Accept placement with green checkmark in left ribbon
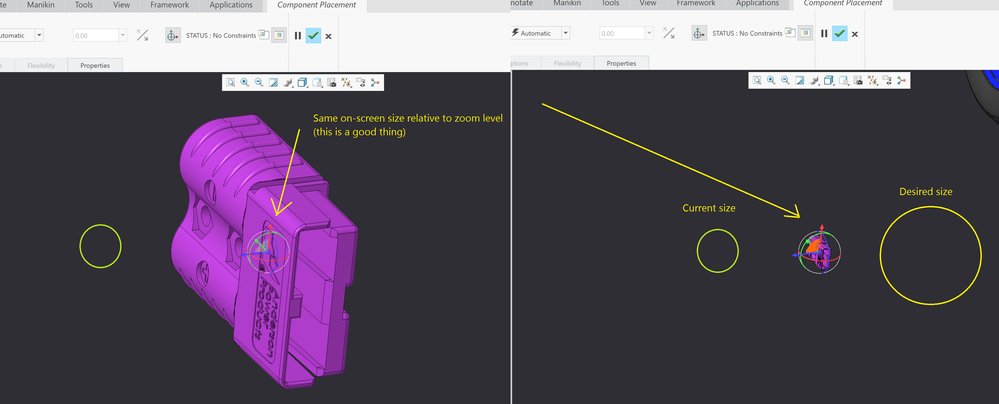 [x=313, y=35]
